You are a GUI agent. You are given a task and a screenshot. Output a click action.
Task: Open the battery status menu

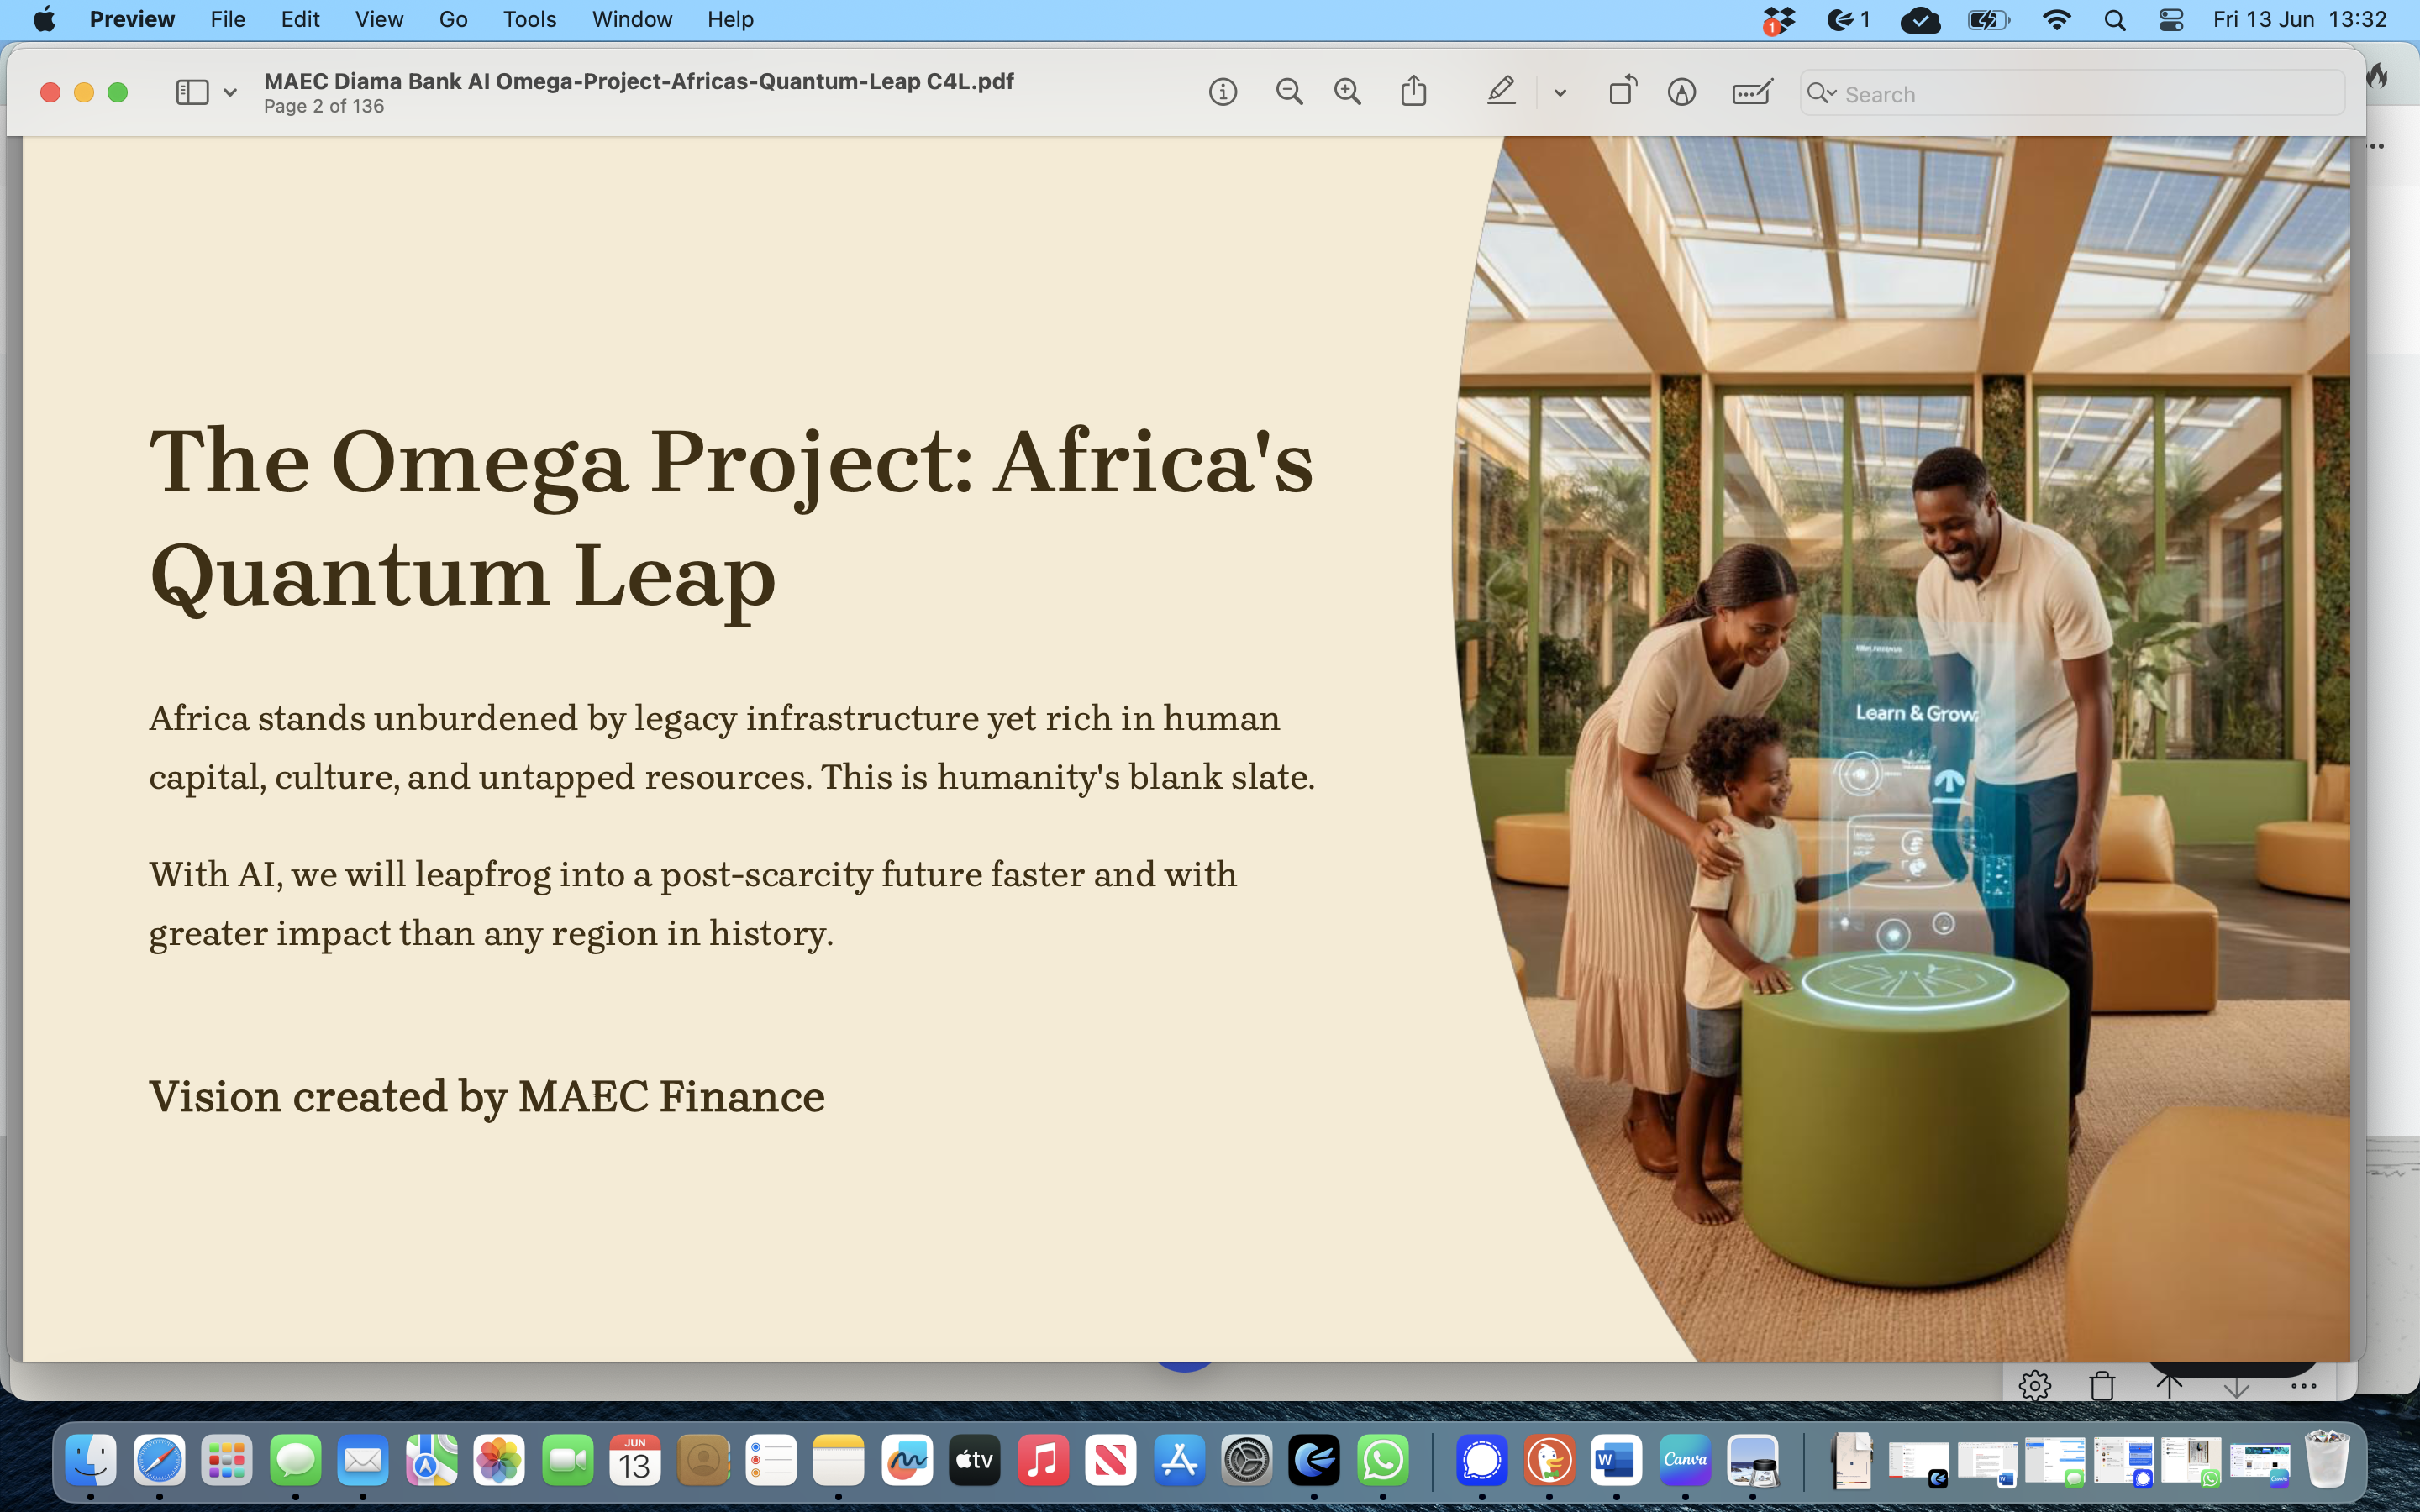[x=1988, y=20]
